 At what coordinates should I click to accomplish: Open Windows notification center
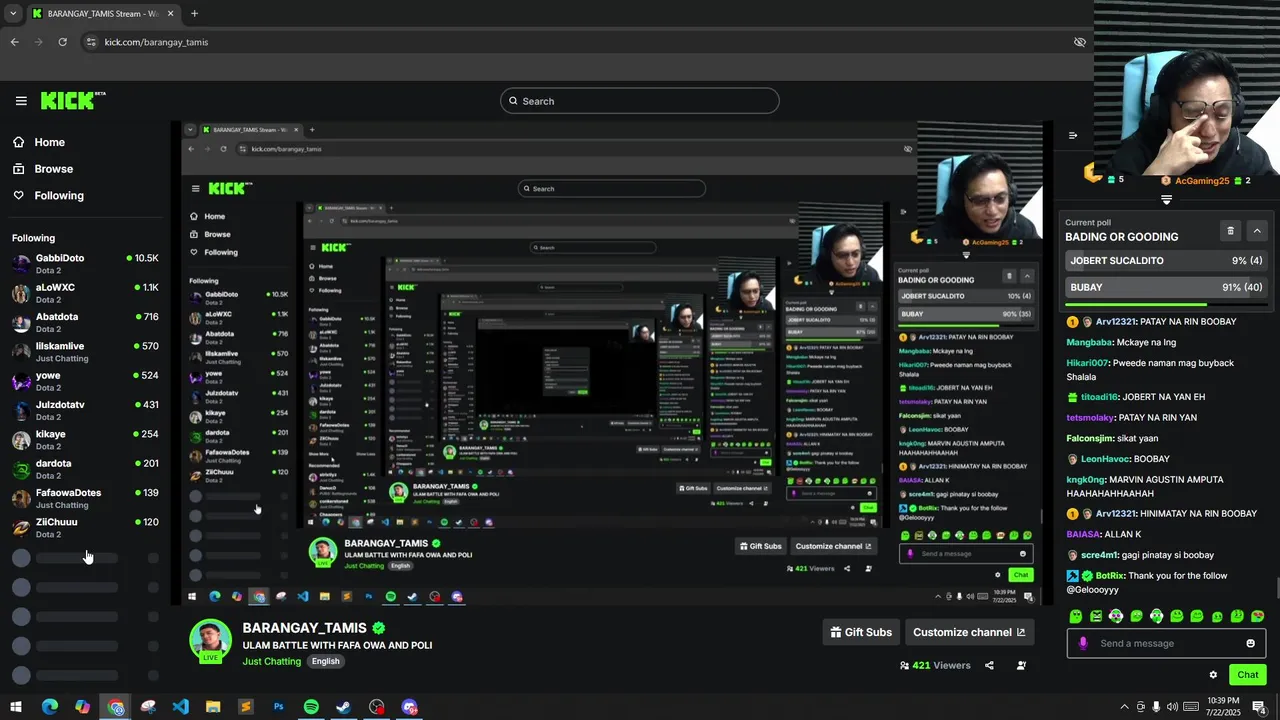point(1259,707)
